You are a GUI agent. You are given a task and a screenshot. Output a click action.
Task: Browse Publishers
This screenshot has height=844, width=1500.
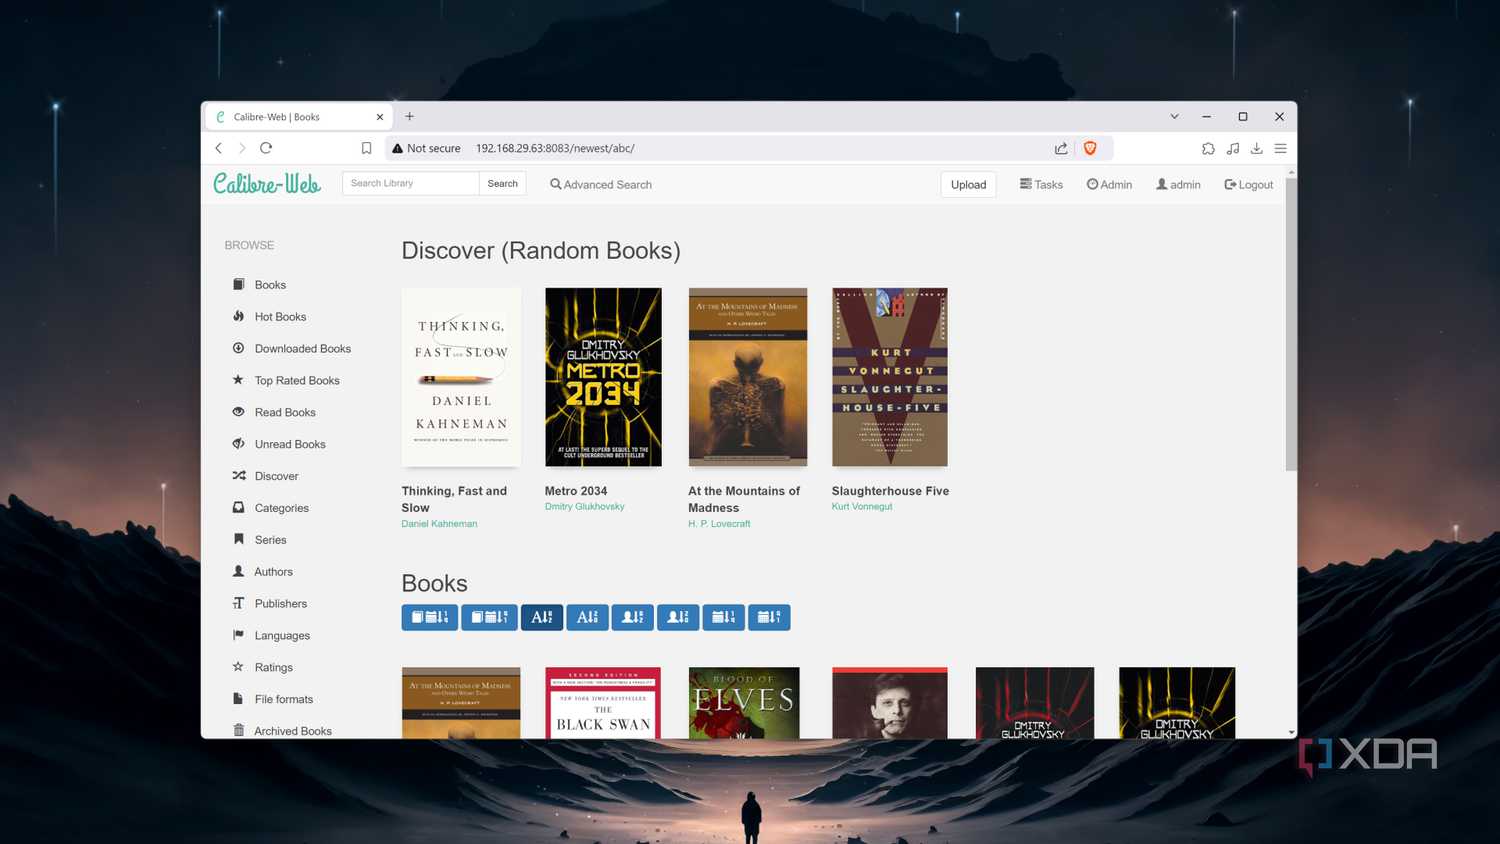pos(270,604)
